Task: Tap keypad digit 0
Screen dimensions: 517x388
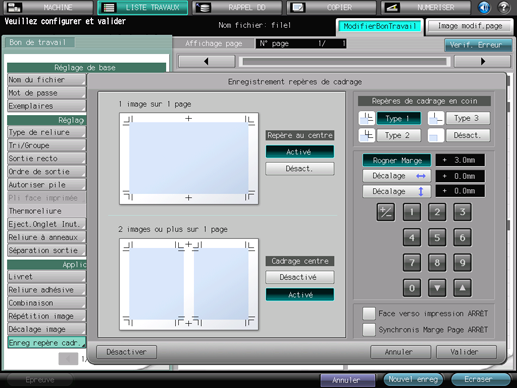Action: [412, 288]
